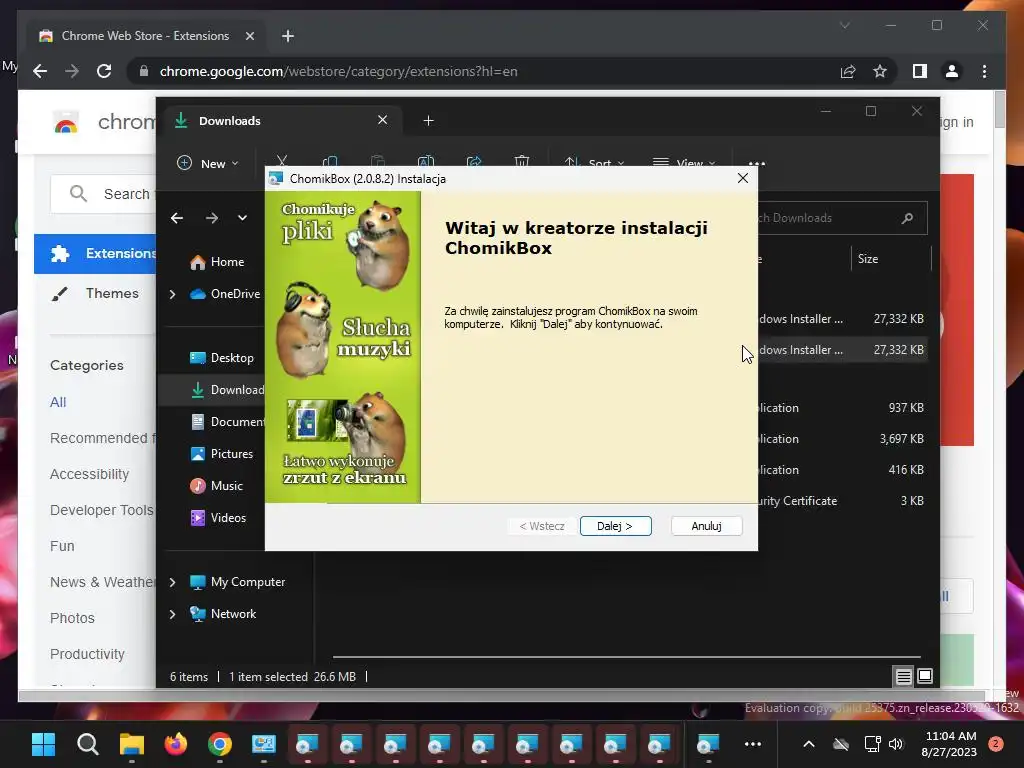Close the Chrome Web Store tab
Image resolution: width=1024 pixels, height=768 pixels.
pos(249,36)
